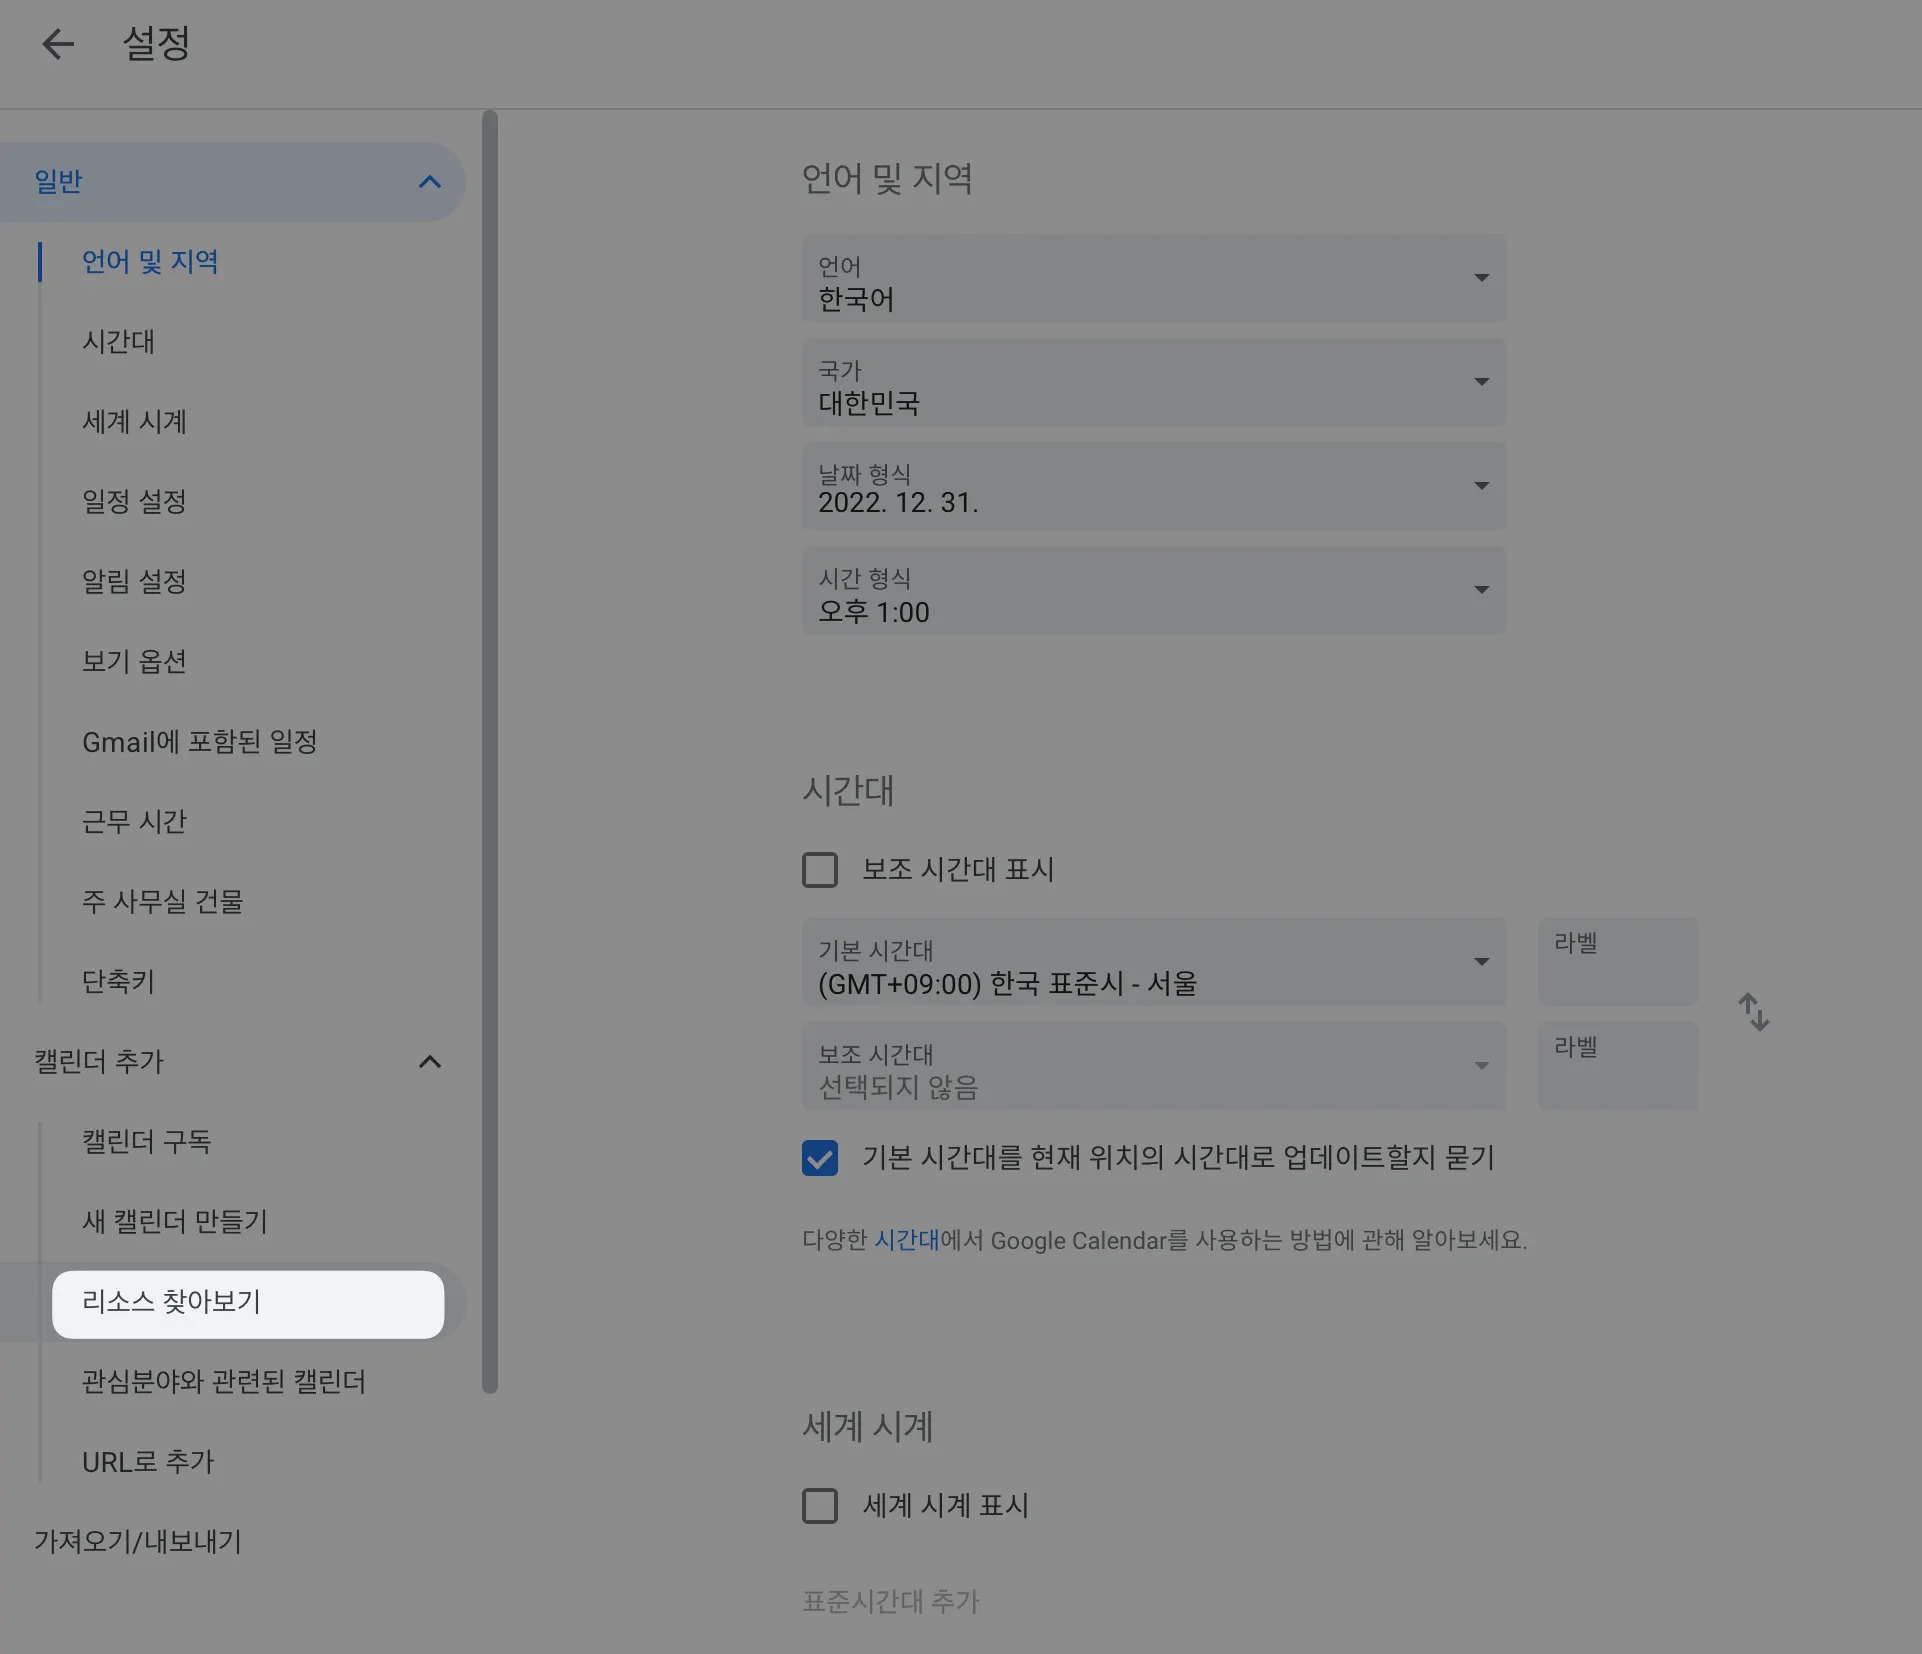
Task: Open the 언어 dropdown showing 한국어
Action: (1152, 280)
